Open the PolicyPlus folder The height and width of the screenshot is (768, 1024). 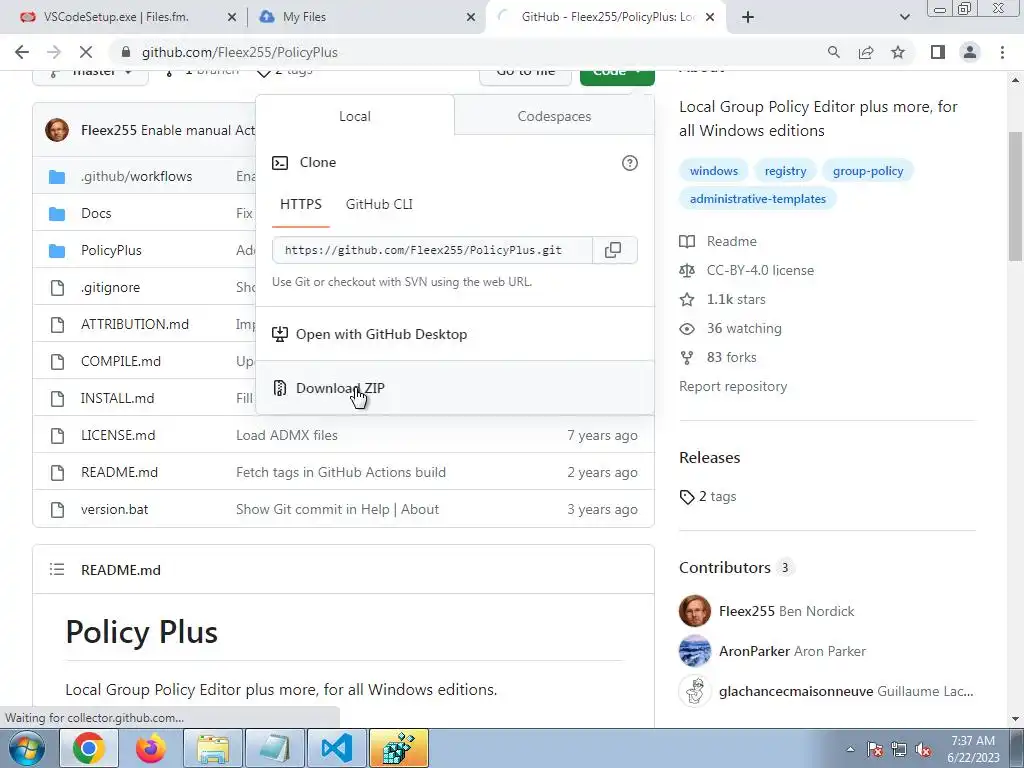point(111,250)
